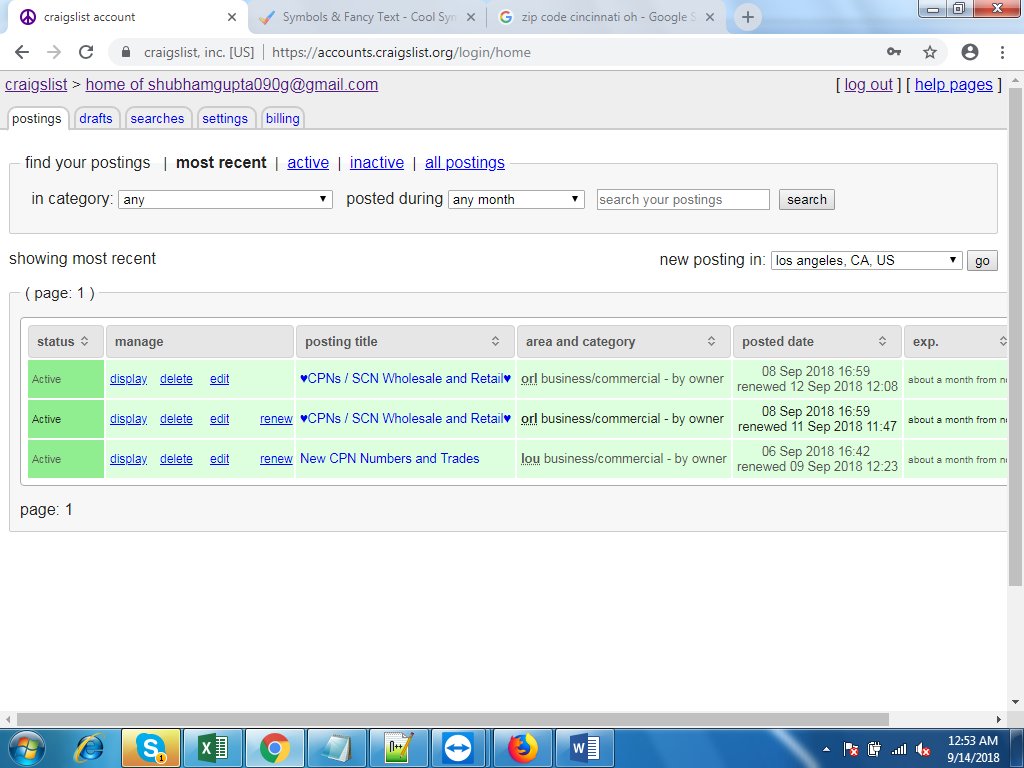This screenshot has height=768, width=1024.
Task: Open the Notepad++ taskbar icon
Action: (x=399, y=748)
